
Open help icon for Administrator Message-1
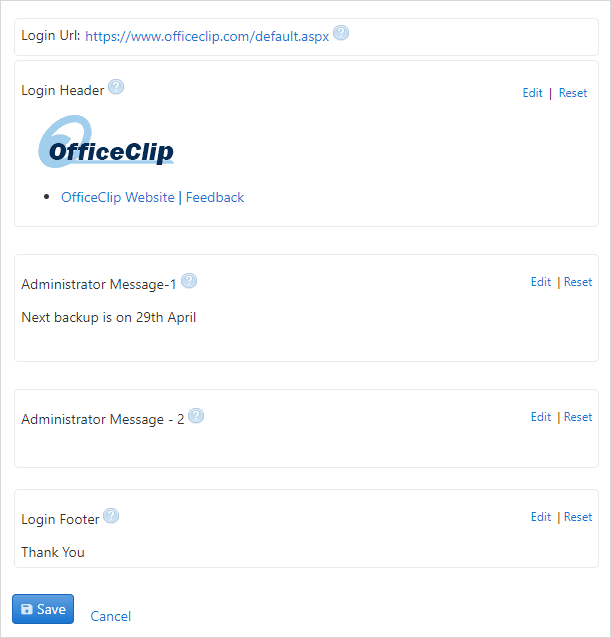tap(189, 281)
